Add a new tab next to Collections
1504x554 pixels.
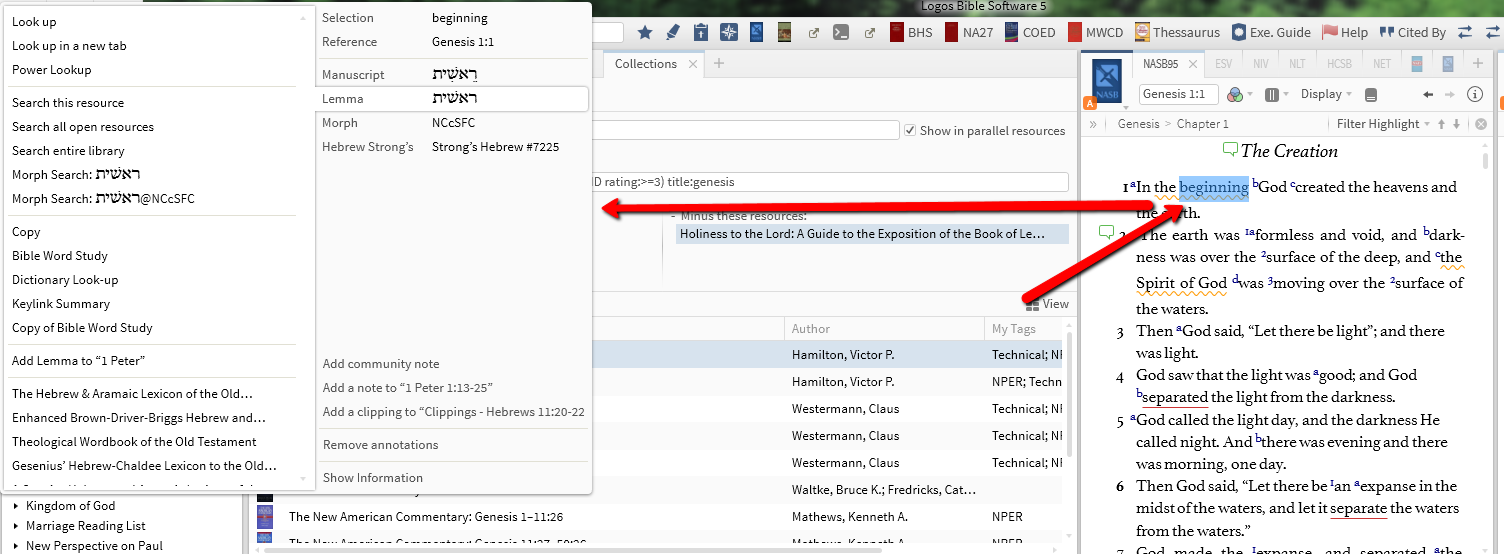[x=718, y=64]
